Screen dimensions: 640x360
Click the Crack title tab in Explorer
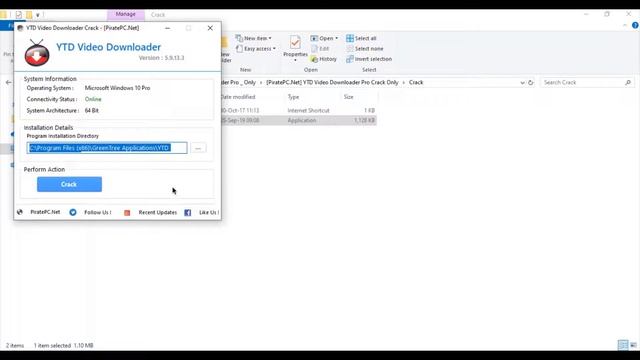click(158, 15)
